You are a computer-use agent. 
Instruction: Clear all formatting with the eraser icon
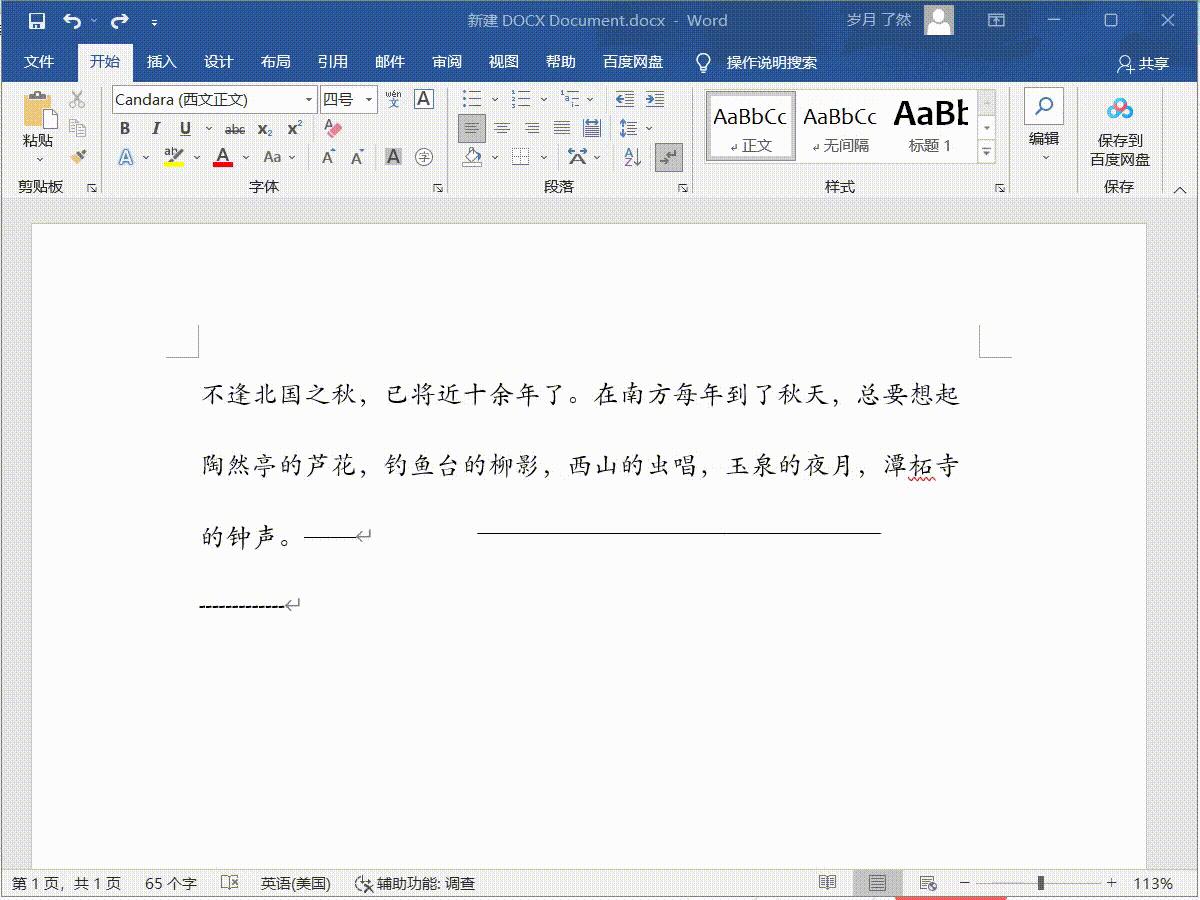pyautogui.click(x=333, y=128)
